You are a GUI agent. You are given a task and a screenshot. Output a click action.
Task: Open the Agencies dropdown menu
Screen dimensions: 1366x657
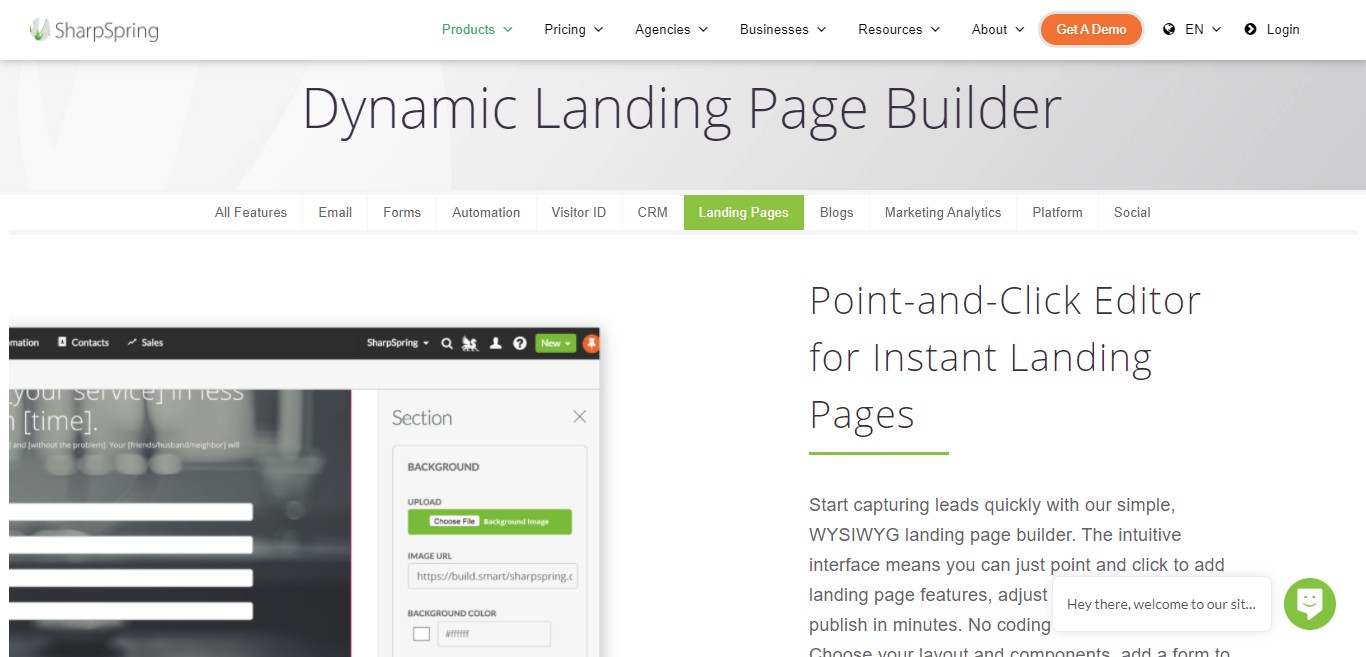[x=672, y=30]
